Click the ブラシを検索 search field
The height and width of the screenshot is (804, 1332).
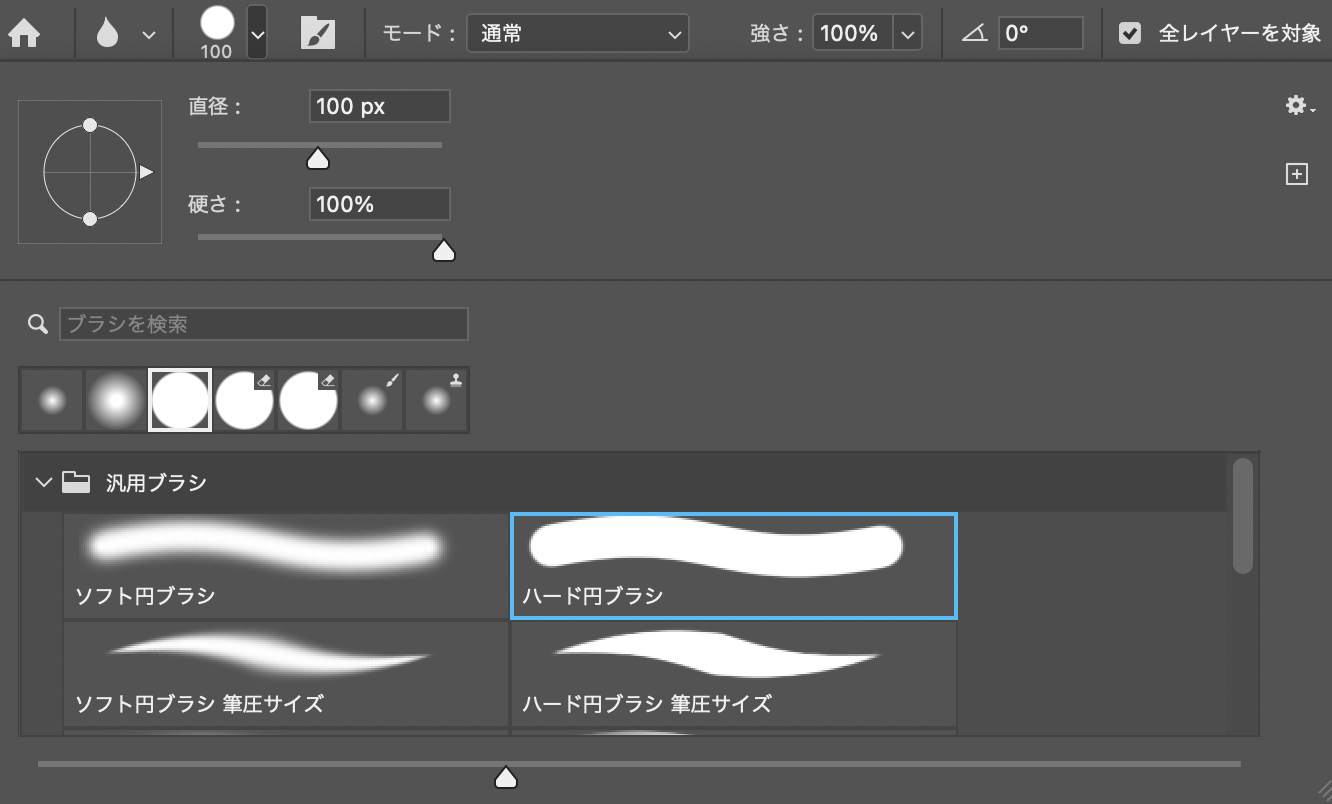click(264, 324)
